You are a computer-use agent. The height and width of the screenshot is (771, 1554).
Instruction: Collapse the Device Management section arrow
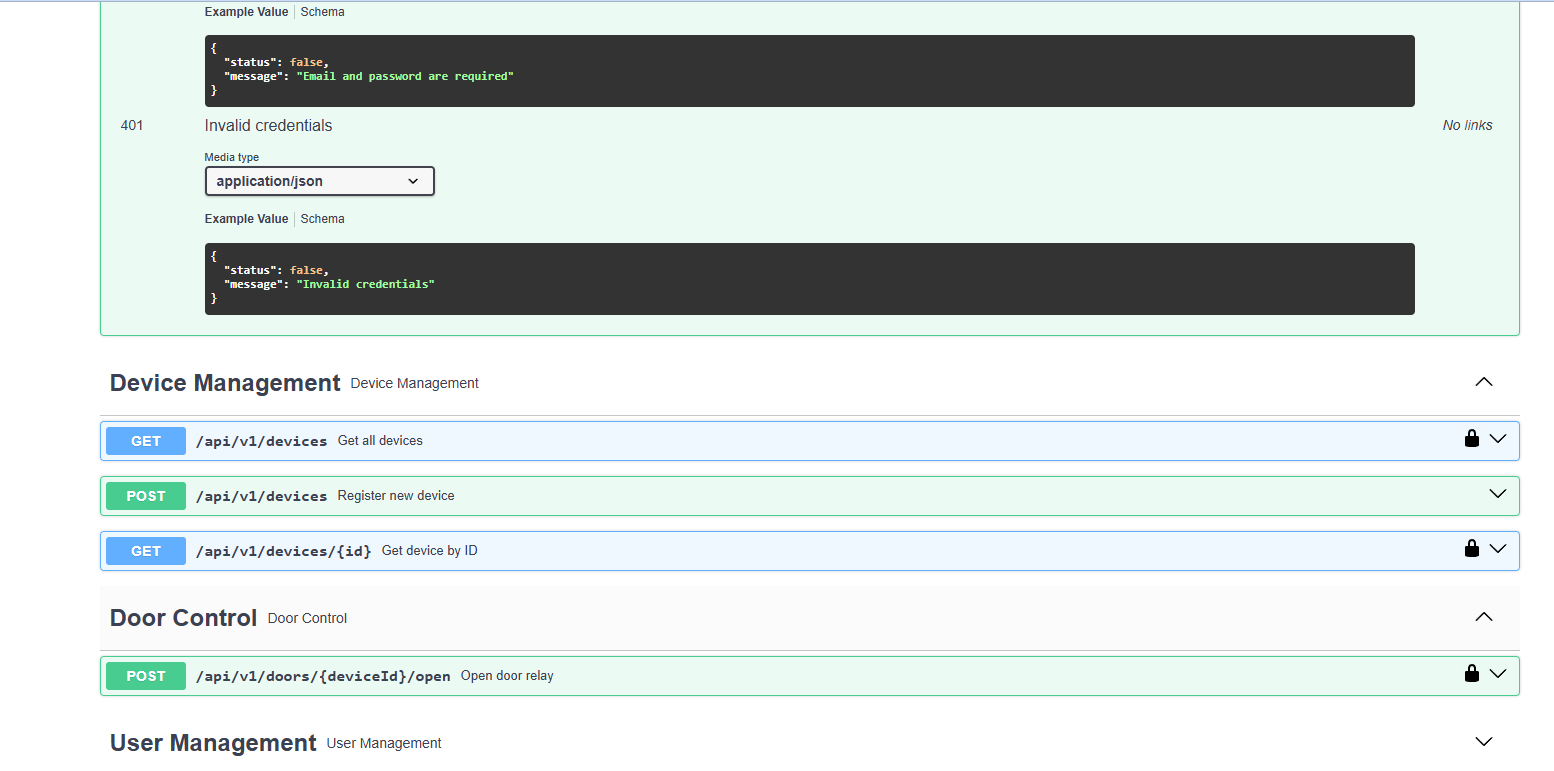pyautogui.click(x=1484, y=382)
